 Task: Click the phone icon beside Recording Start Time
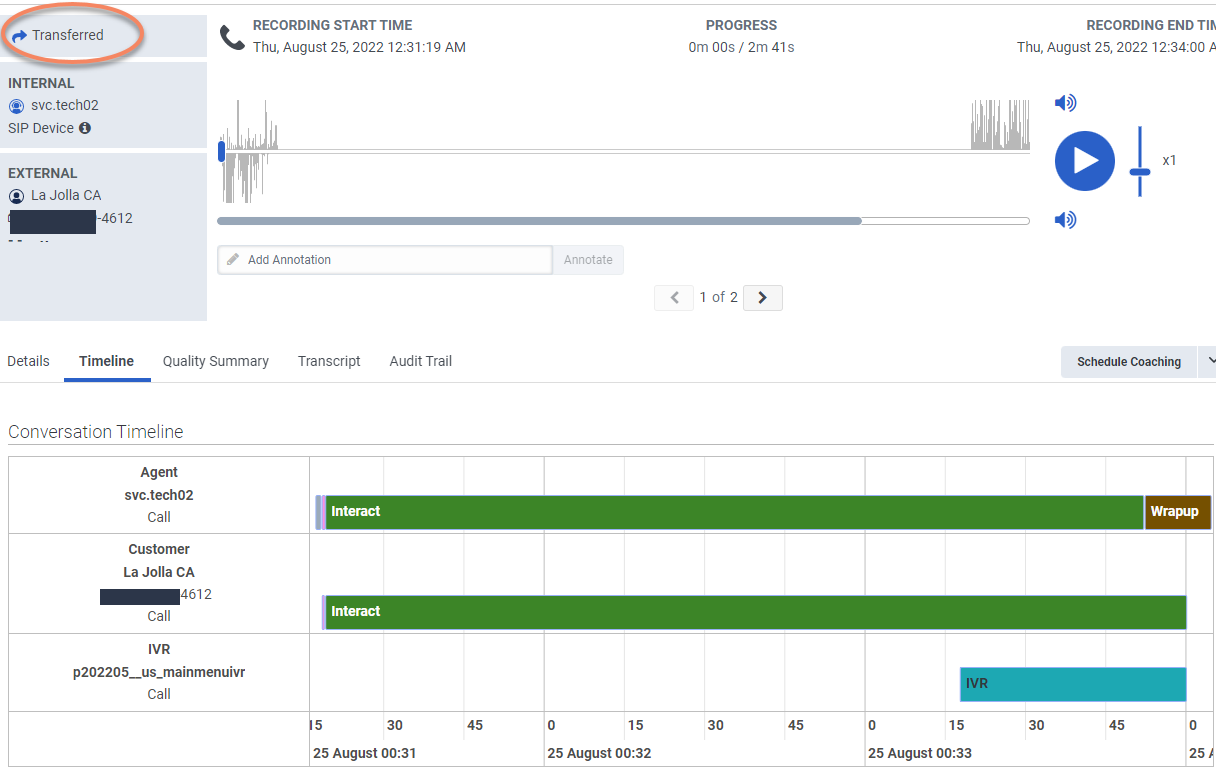tap(232, 38)
